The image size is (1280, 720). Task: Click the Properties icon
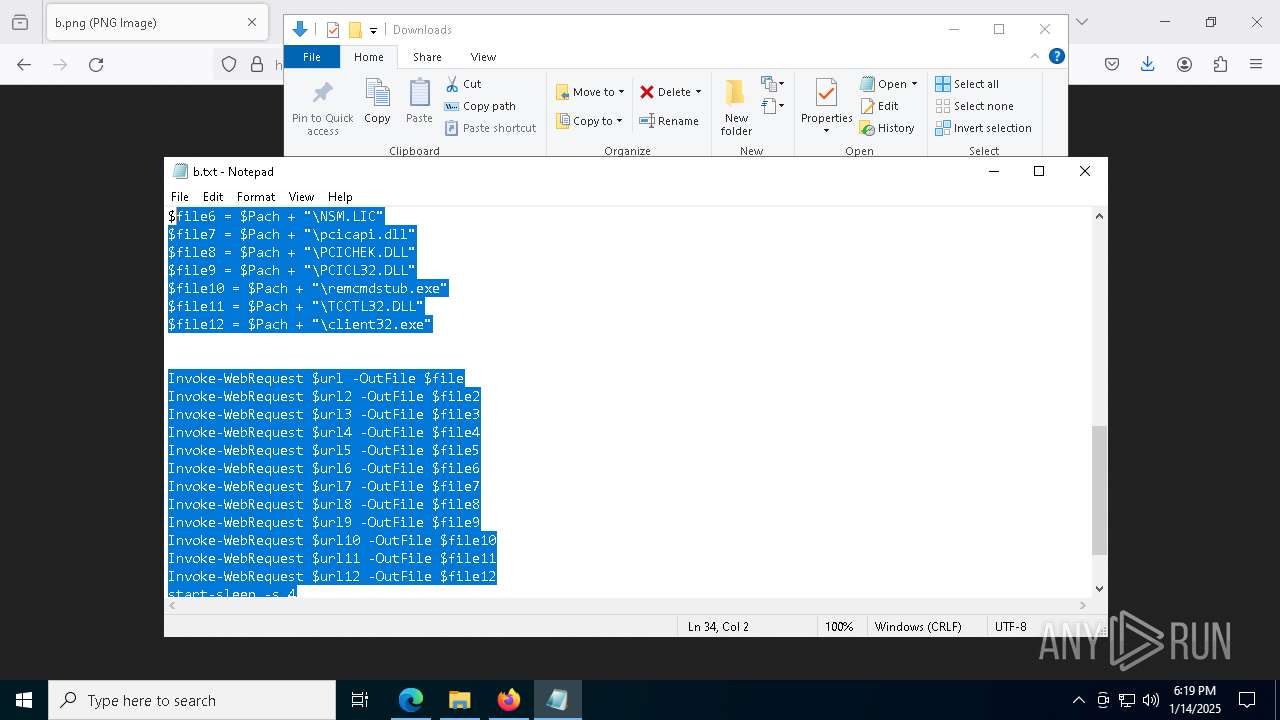click(x=826, y=93)
